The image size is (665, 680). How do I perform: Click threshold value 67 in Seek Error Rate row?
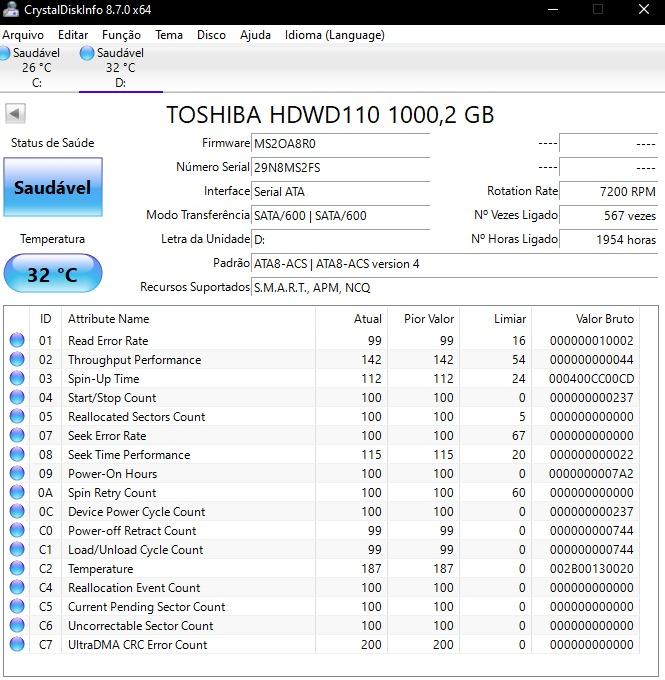[x=518, y=436]
